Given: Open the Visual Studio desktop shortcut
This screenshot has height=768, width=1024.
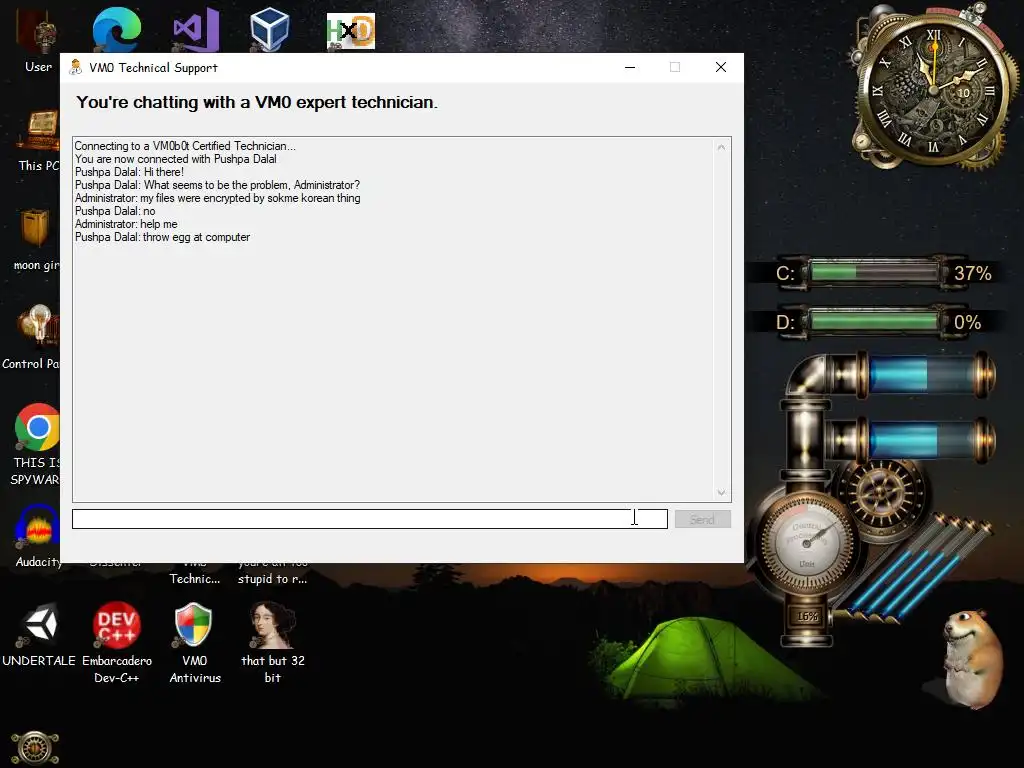Looking at the screenshot, I should pos(195,29).
